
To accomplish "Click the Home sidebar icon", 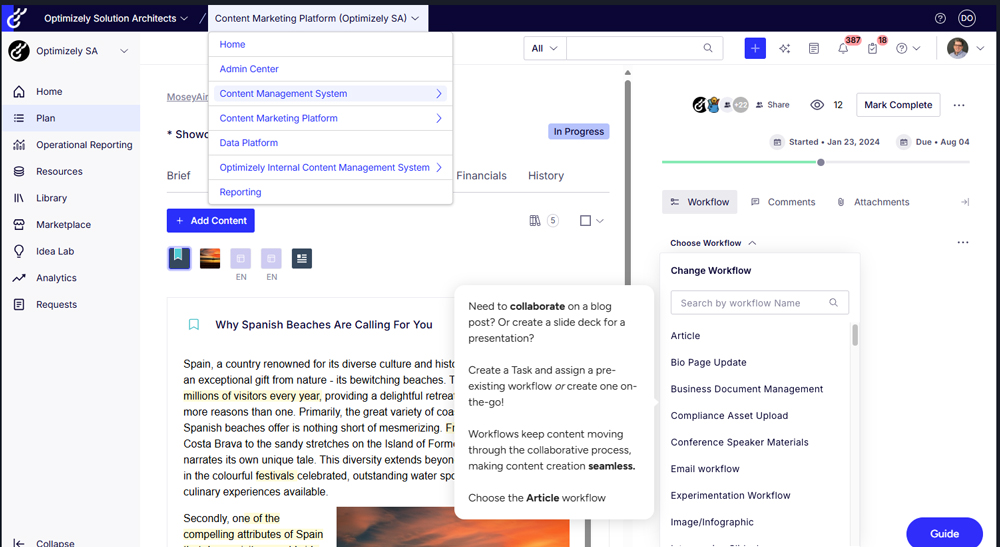I will coord(19,92).
